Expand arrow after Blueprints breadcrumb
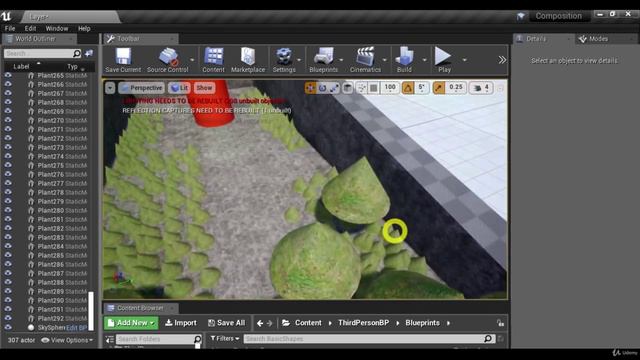 point(448,323)
